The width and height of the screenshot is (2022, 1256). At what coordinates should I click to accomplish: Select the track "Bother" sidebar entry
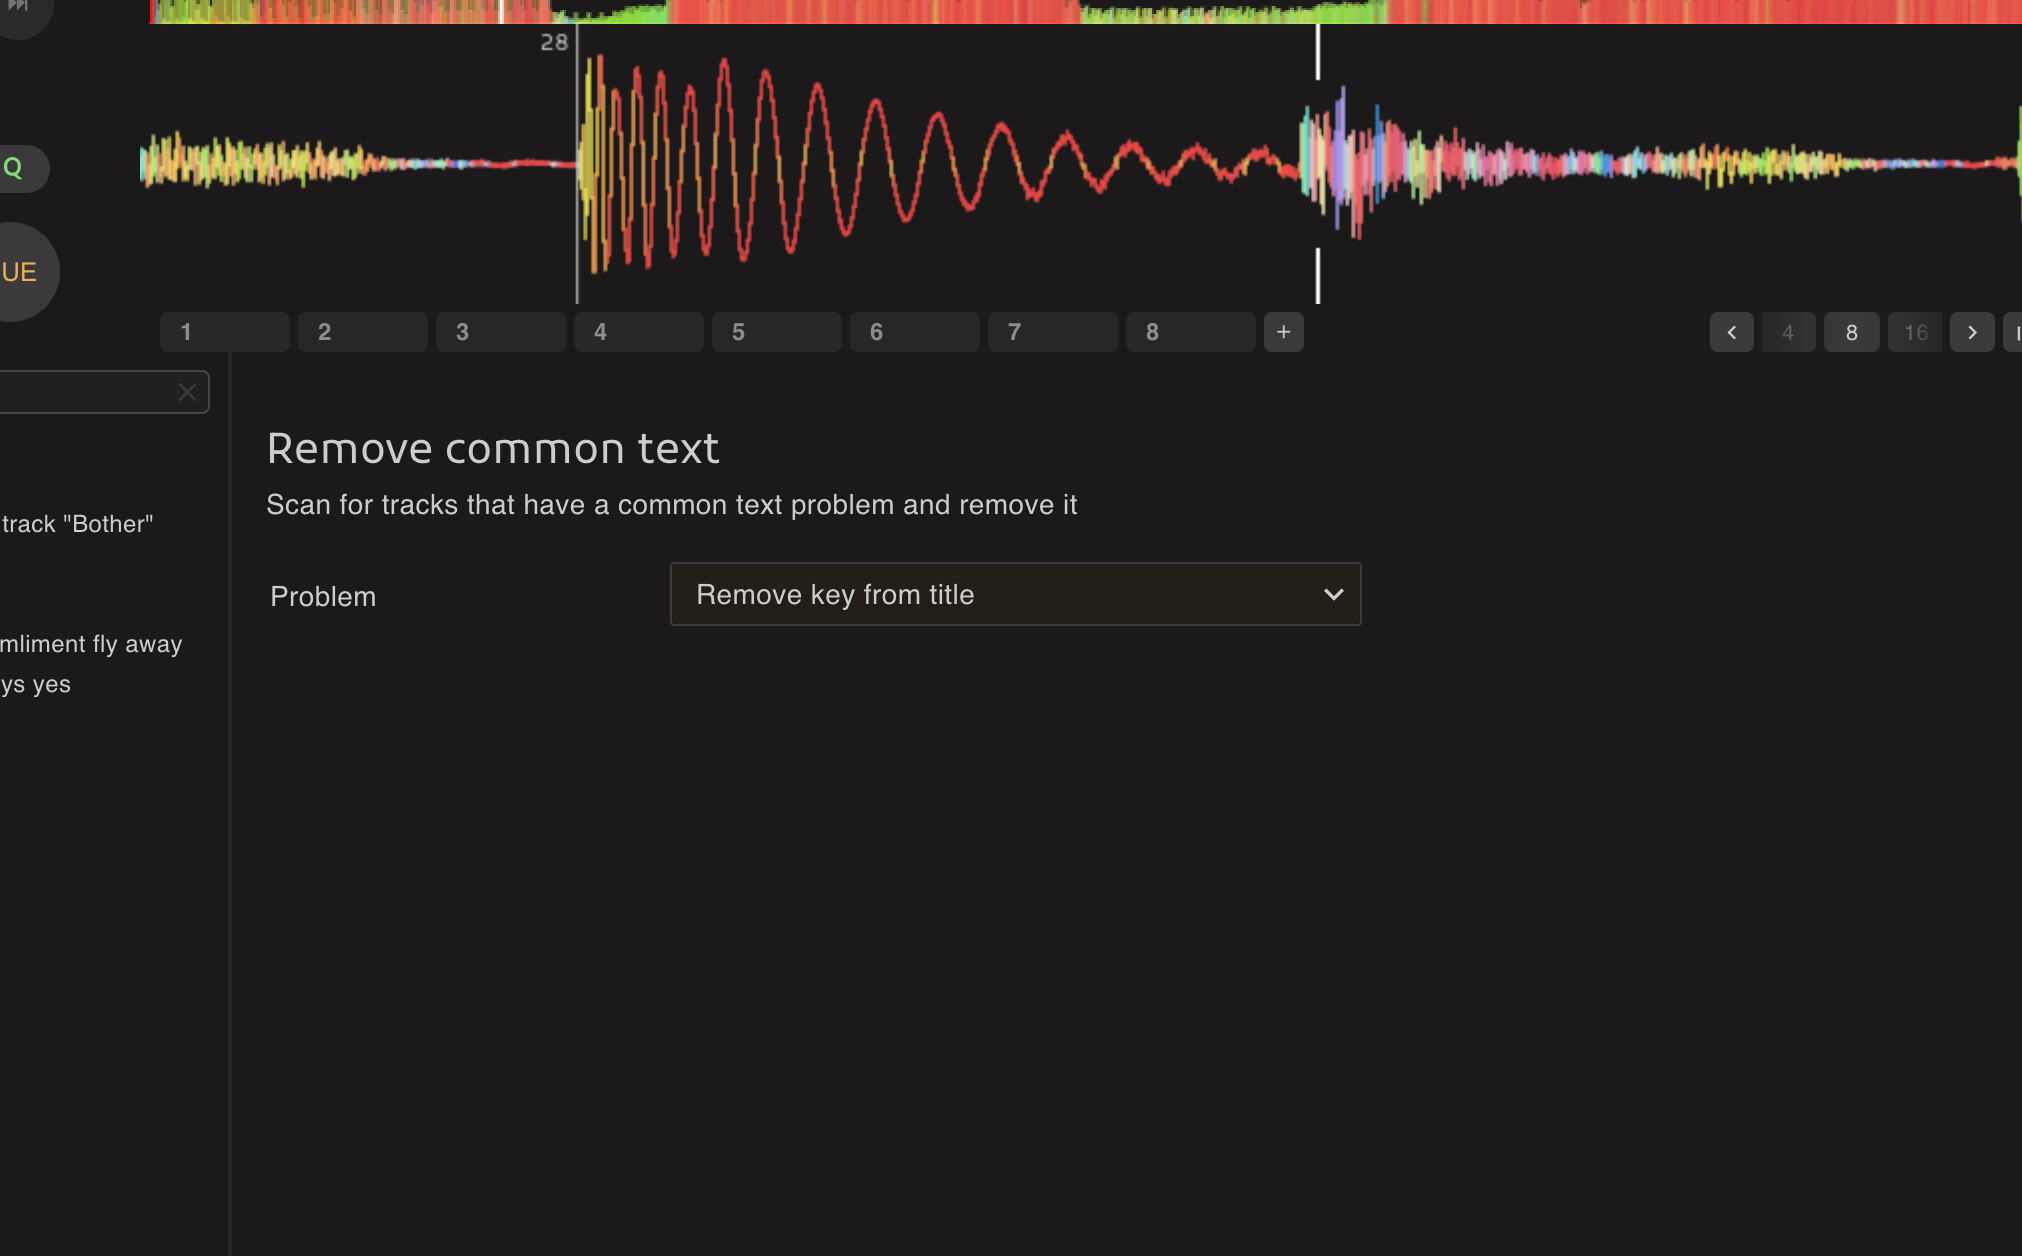tap(78, 524)
